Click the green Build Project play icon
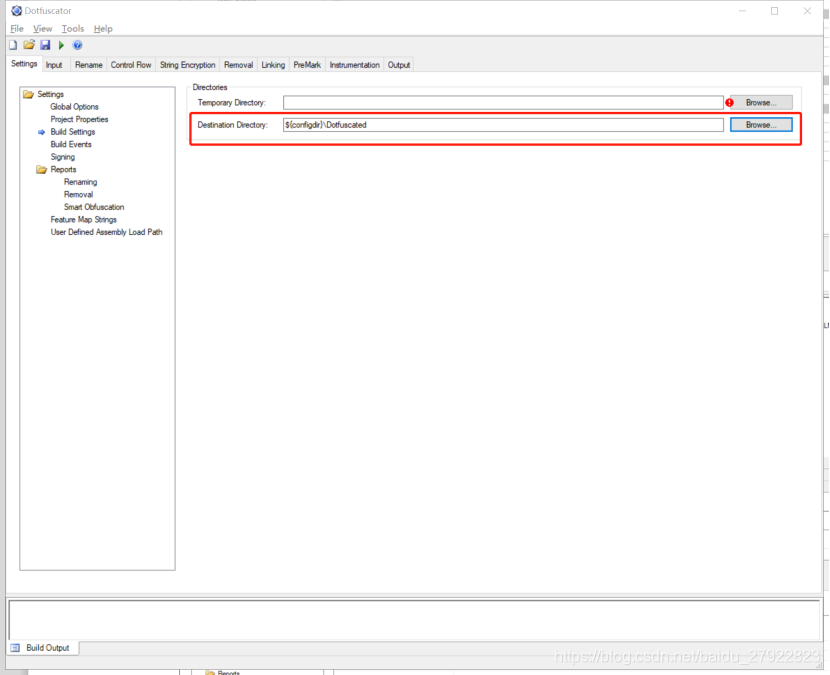This screenshot has height=675, width=830. [61, 46]
